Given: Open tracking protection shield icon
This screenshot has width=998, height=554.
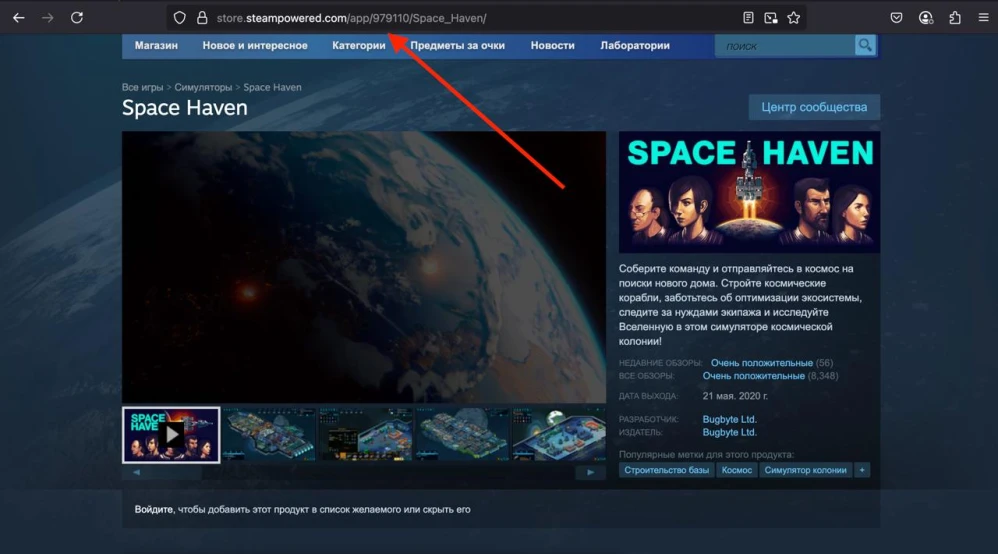Looking at the screenshot, I should [x=179, y=18].
